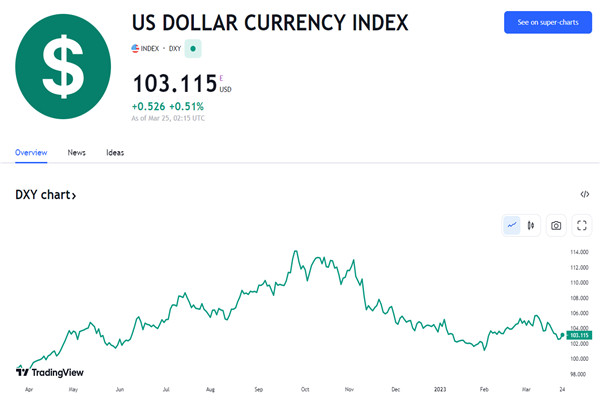The width and height of the screenshot is (600, 400).
Task: Switch to the candlestick chart icon
Action: click(531, 225)
